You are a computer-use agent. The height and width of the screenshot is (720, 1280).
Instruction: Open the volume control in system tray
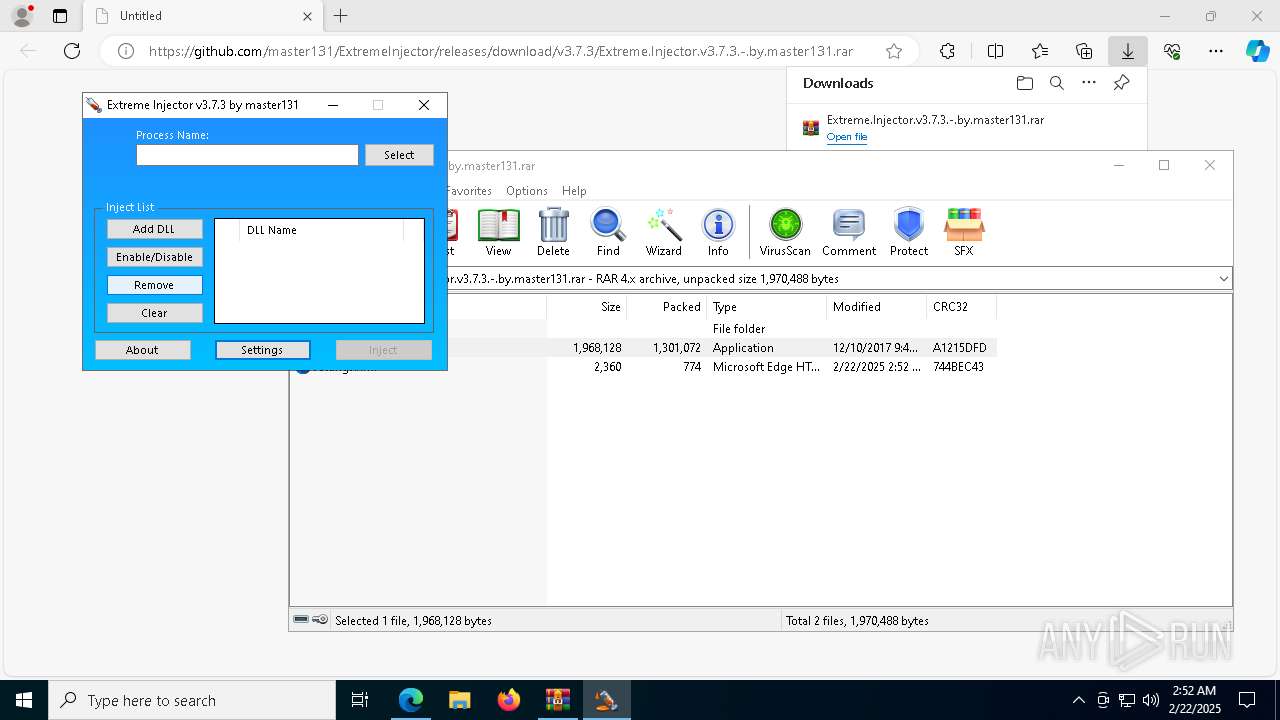1150,700
